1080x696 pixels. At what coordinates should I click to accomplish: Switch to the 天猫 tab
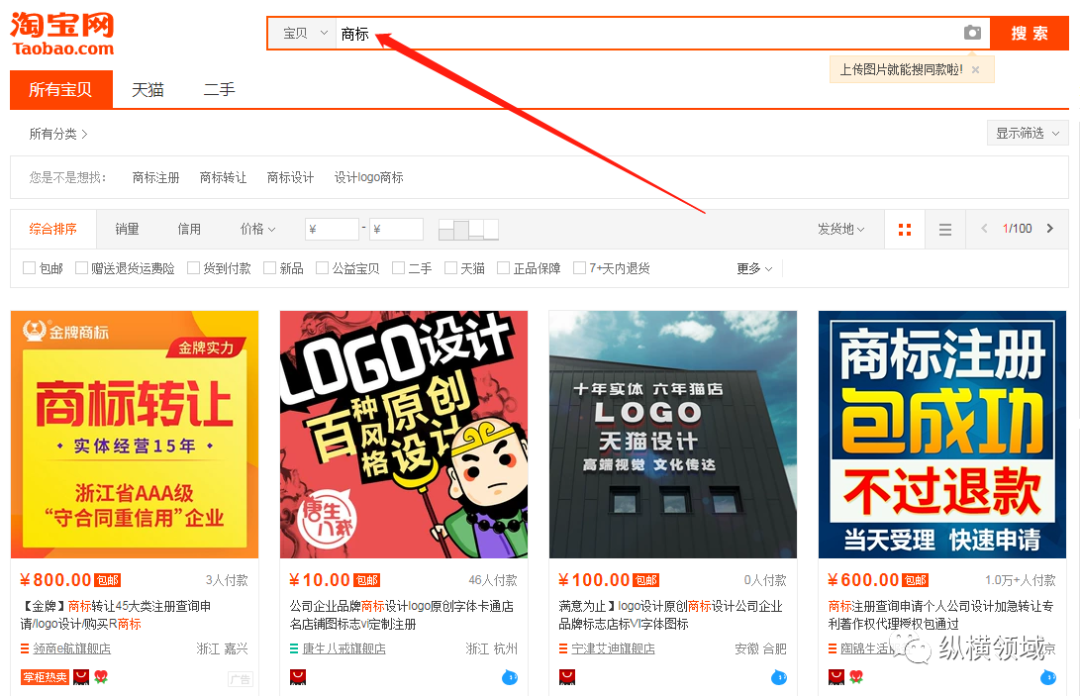[x=147, y=89]
